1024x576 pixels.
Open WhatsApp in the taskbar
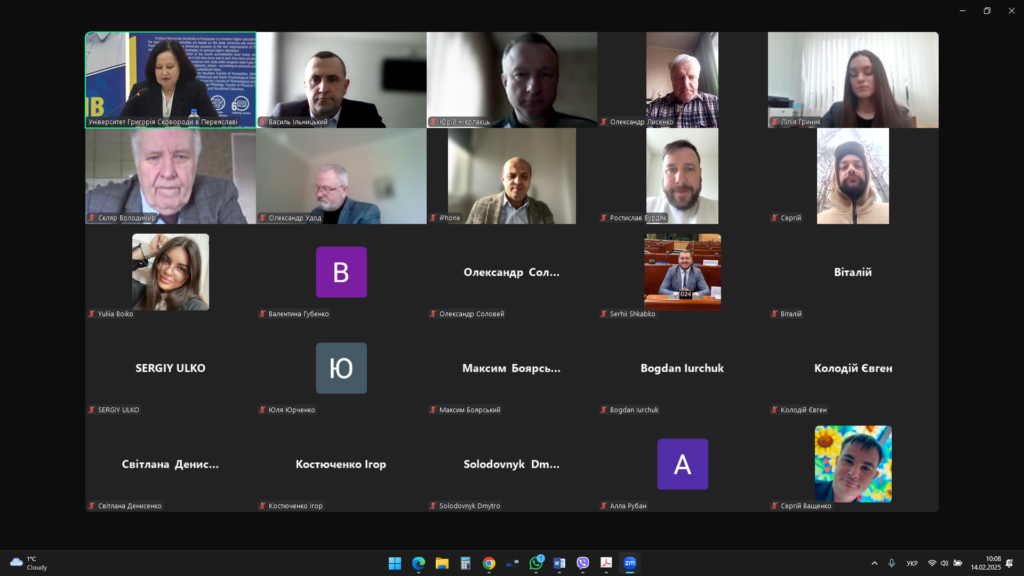(536, 563)
